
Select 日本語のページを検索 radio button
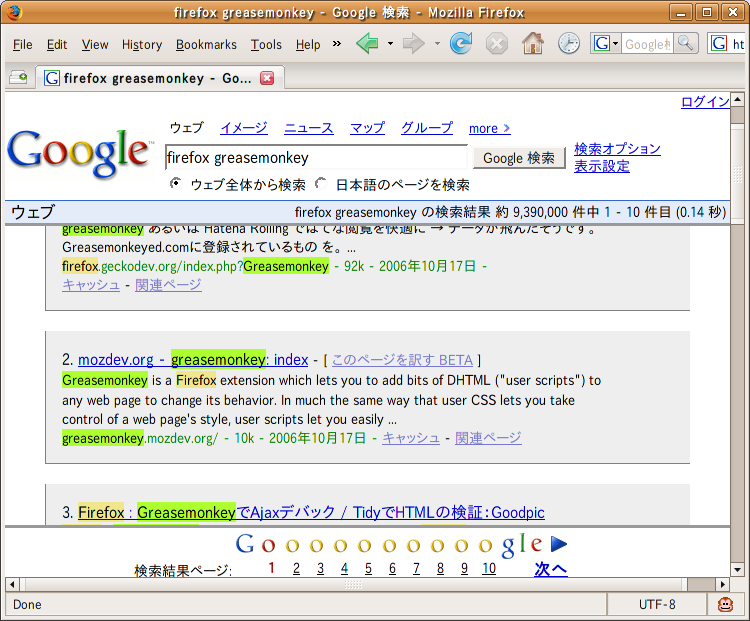[x=321, y=184]
